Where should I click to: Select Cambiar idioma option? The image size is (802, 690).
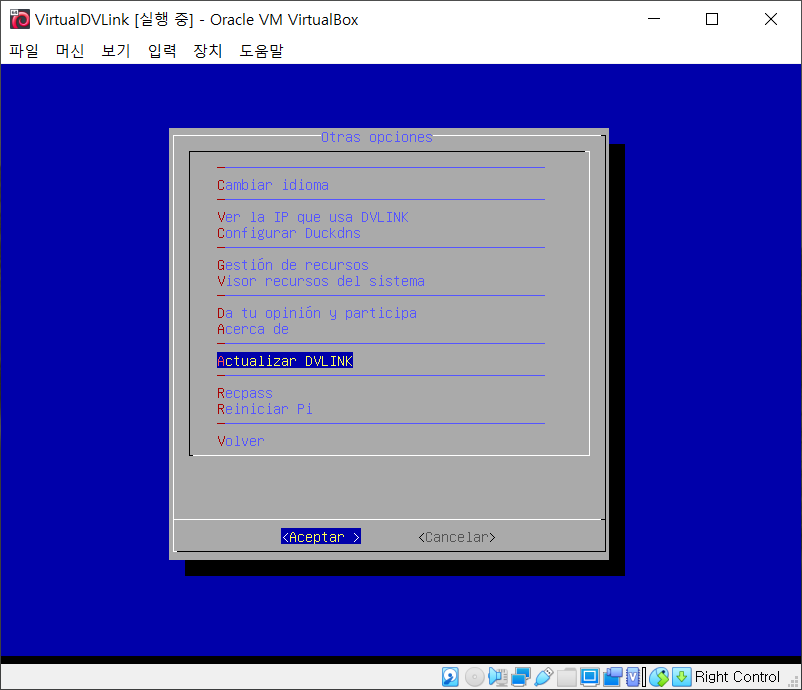pyautogui.click(x=273, y=185)
